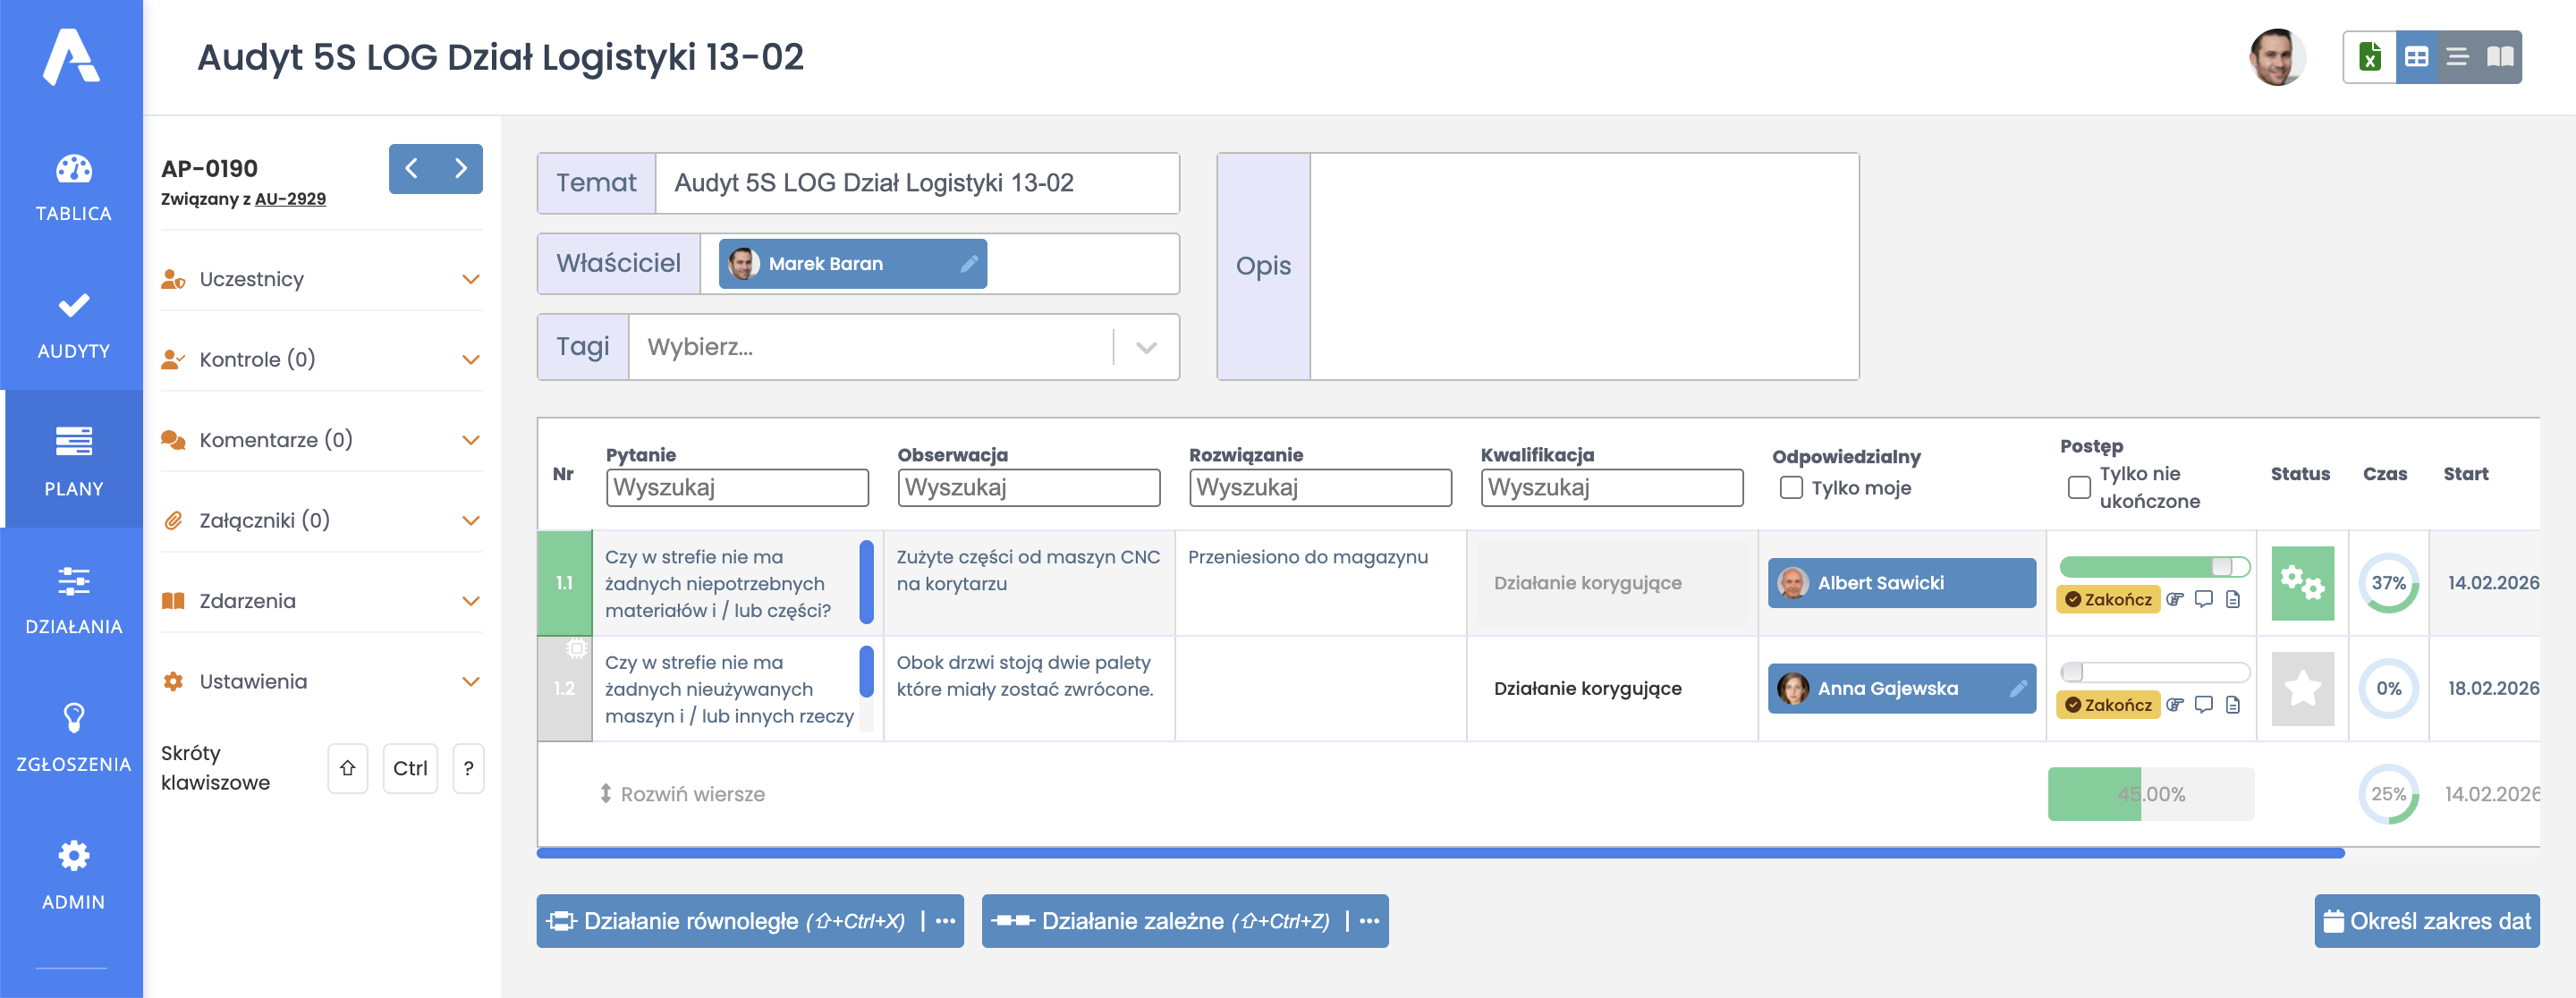Enable the Tylko moje checkbox
The image size is (2576, 998).
click(1791, 488)
